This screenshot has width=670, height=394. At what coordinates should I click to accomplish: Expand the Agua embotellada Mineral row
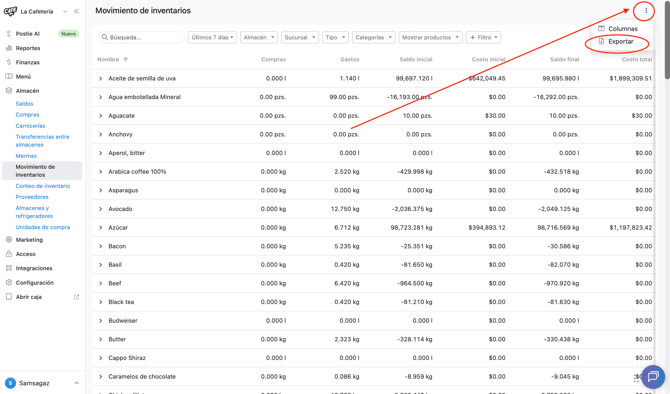coord(100,97)
